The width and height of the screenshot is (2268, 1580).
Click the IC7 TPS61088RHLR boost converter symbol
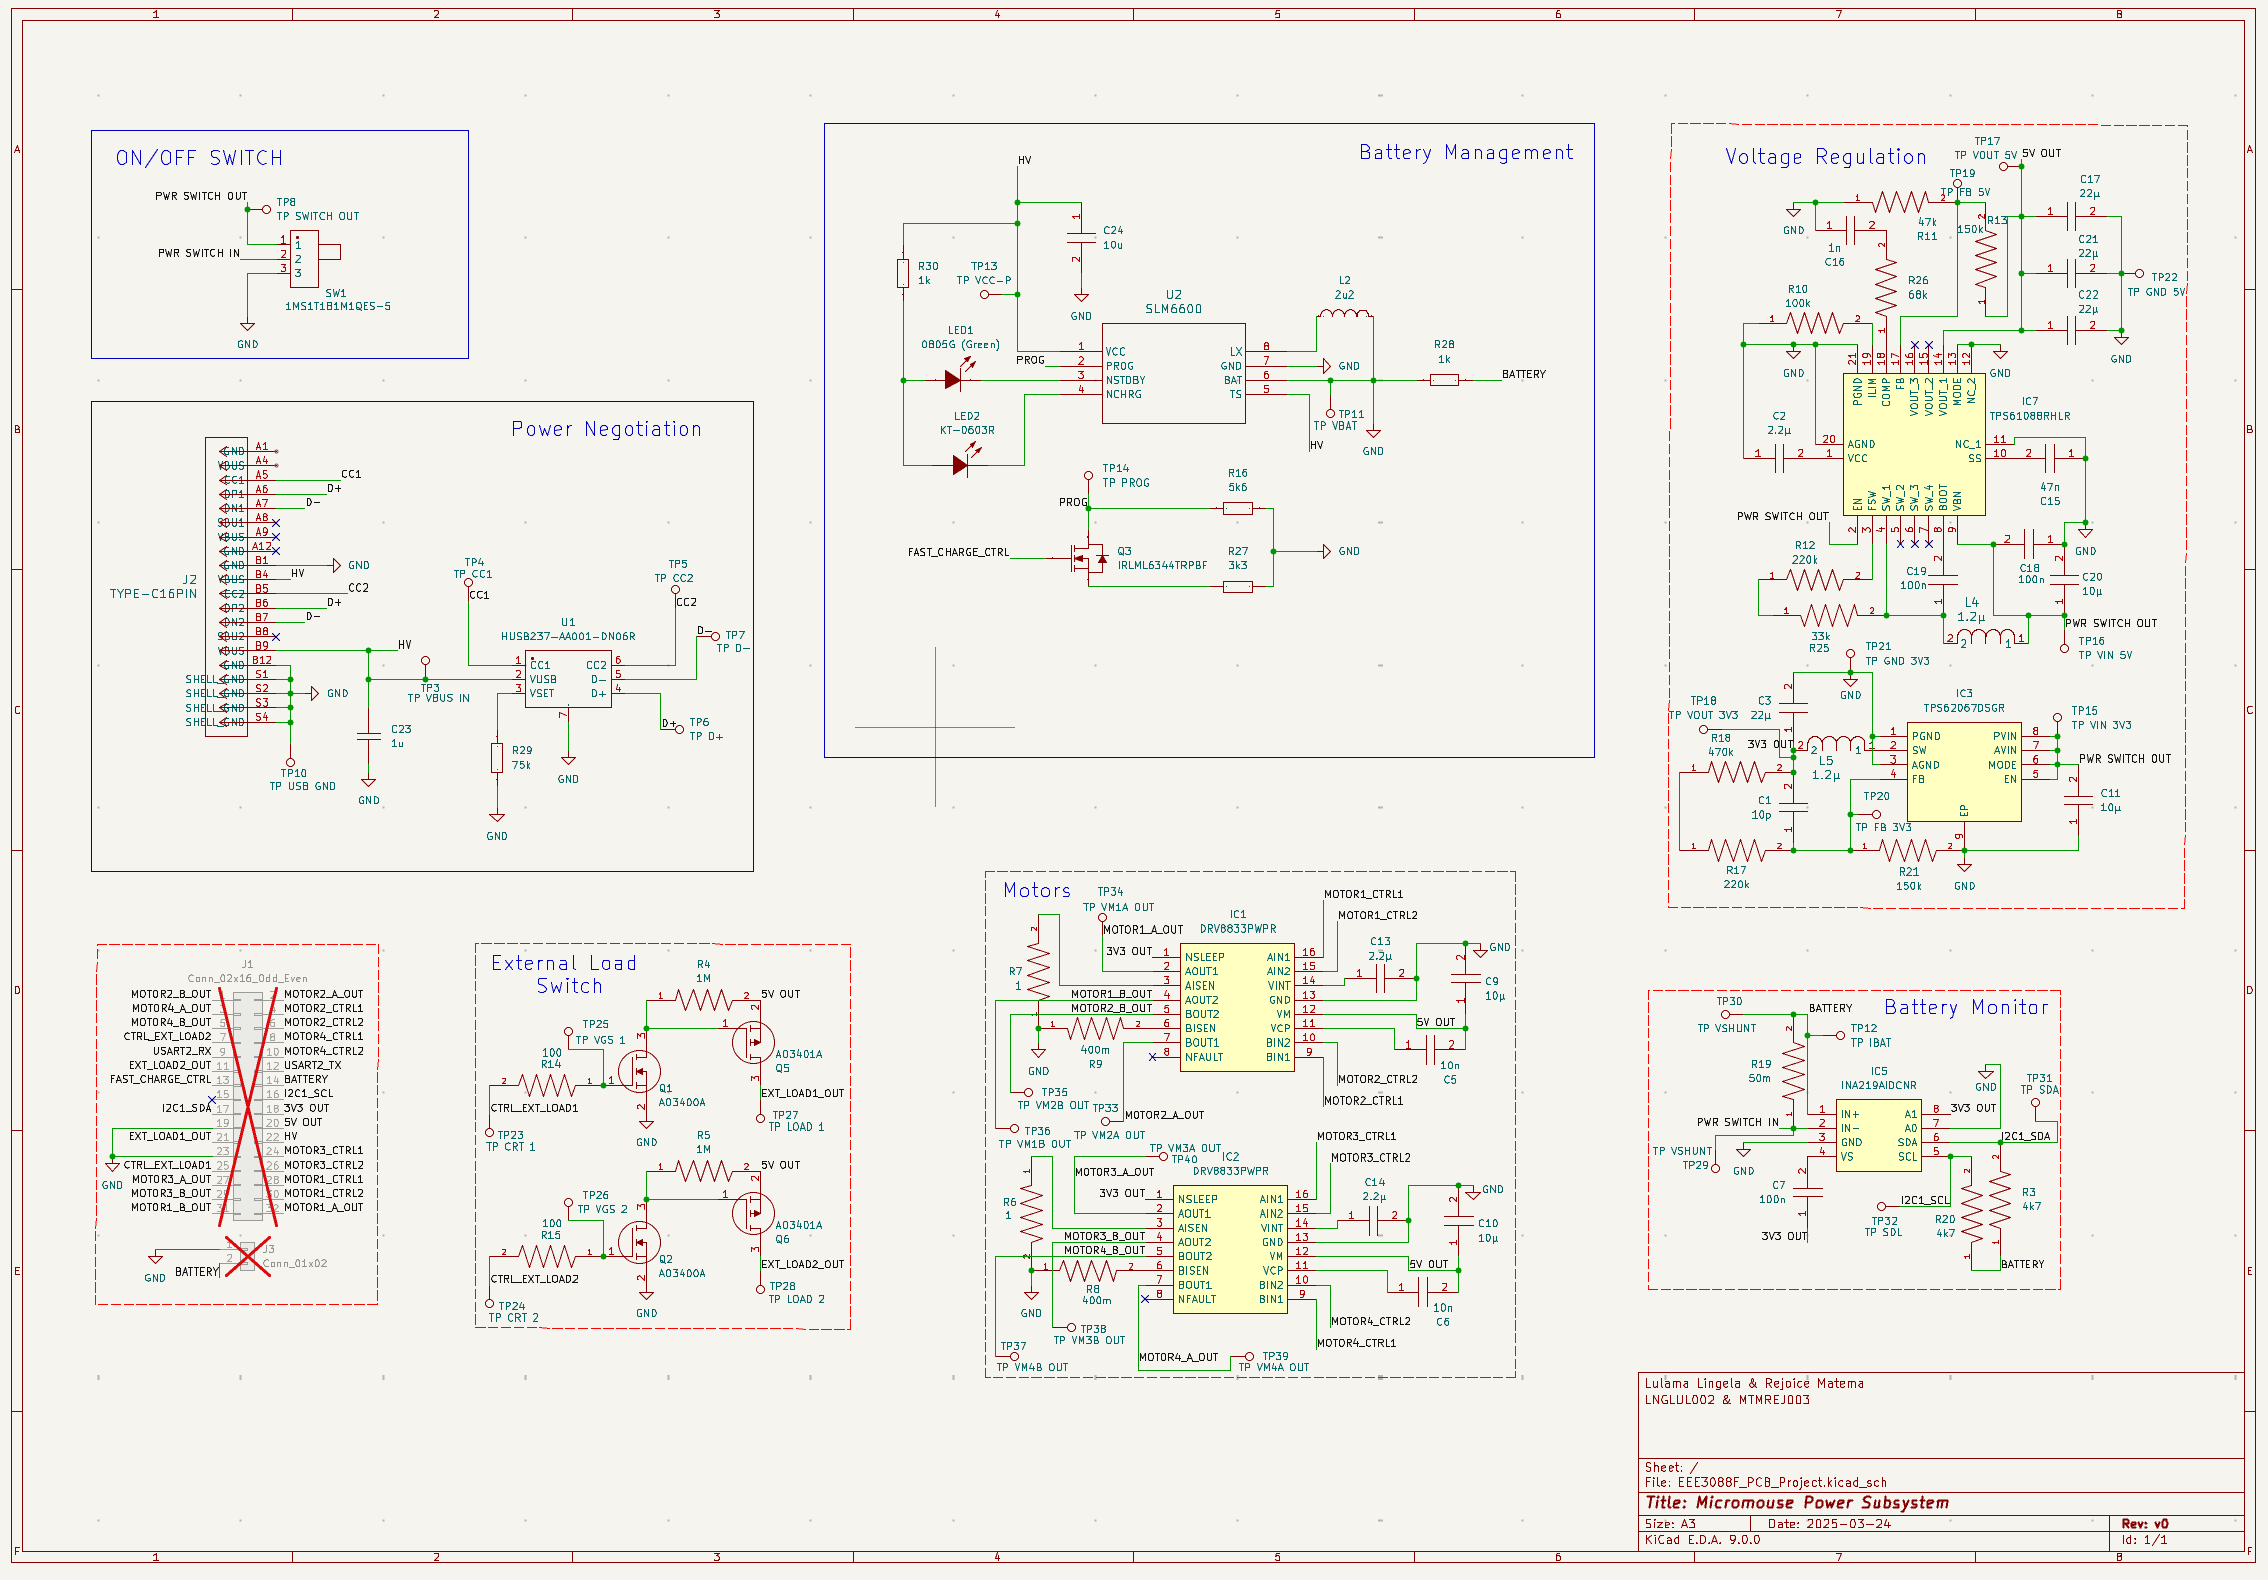coord(1914,444)
